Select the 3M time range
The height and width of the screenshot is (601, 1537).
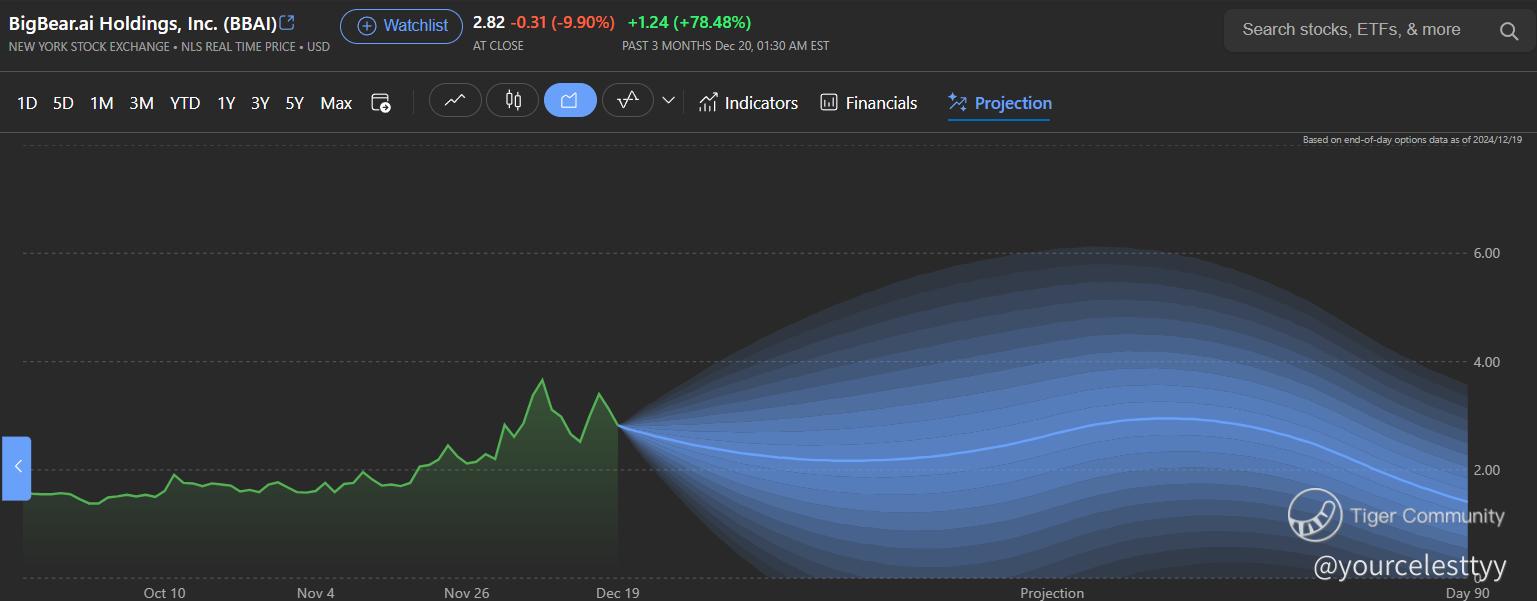[141, 103]
